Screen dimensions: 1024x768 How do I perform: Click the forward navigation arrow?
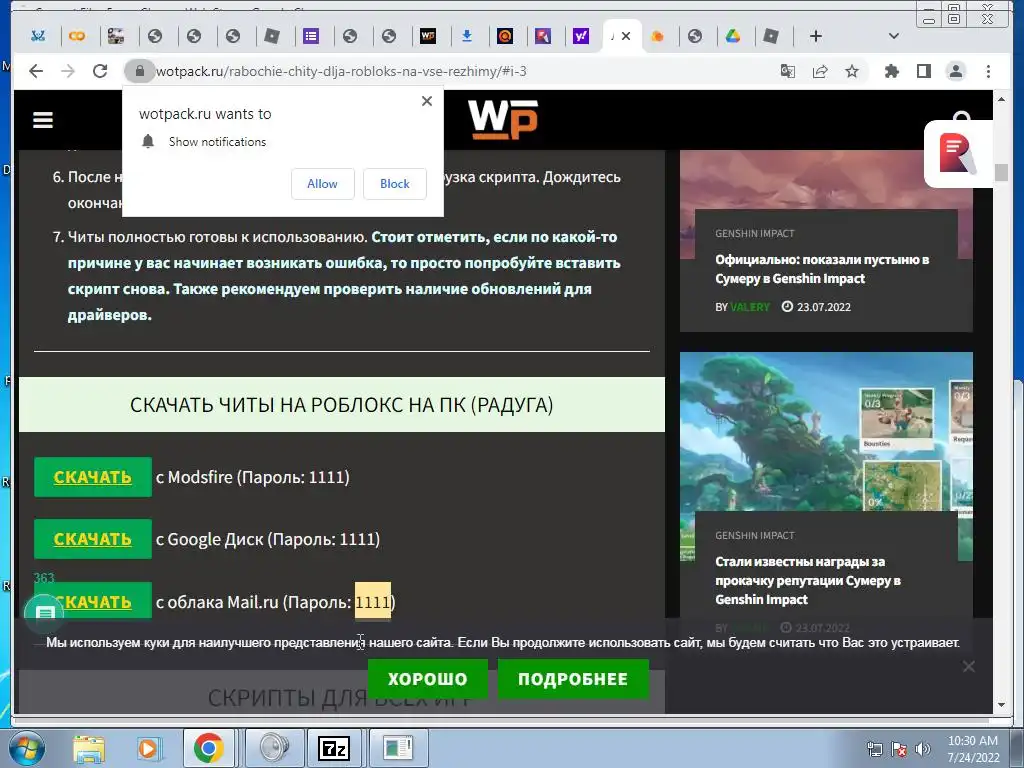click(x=68, y=71)
